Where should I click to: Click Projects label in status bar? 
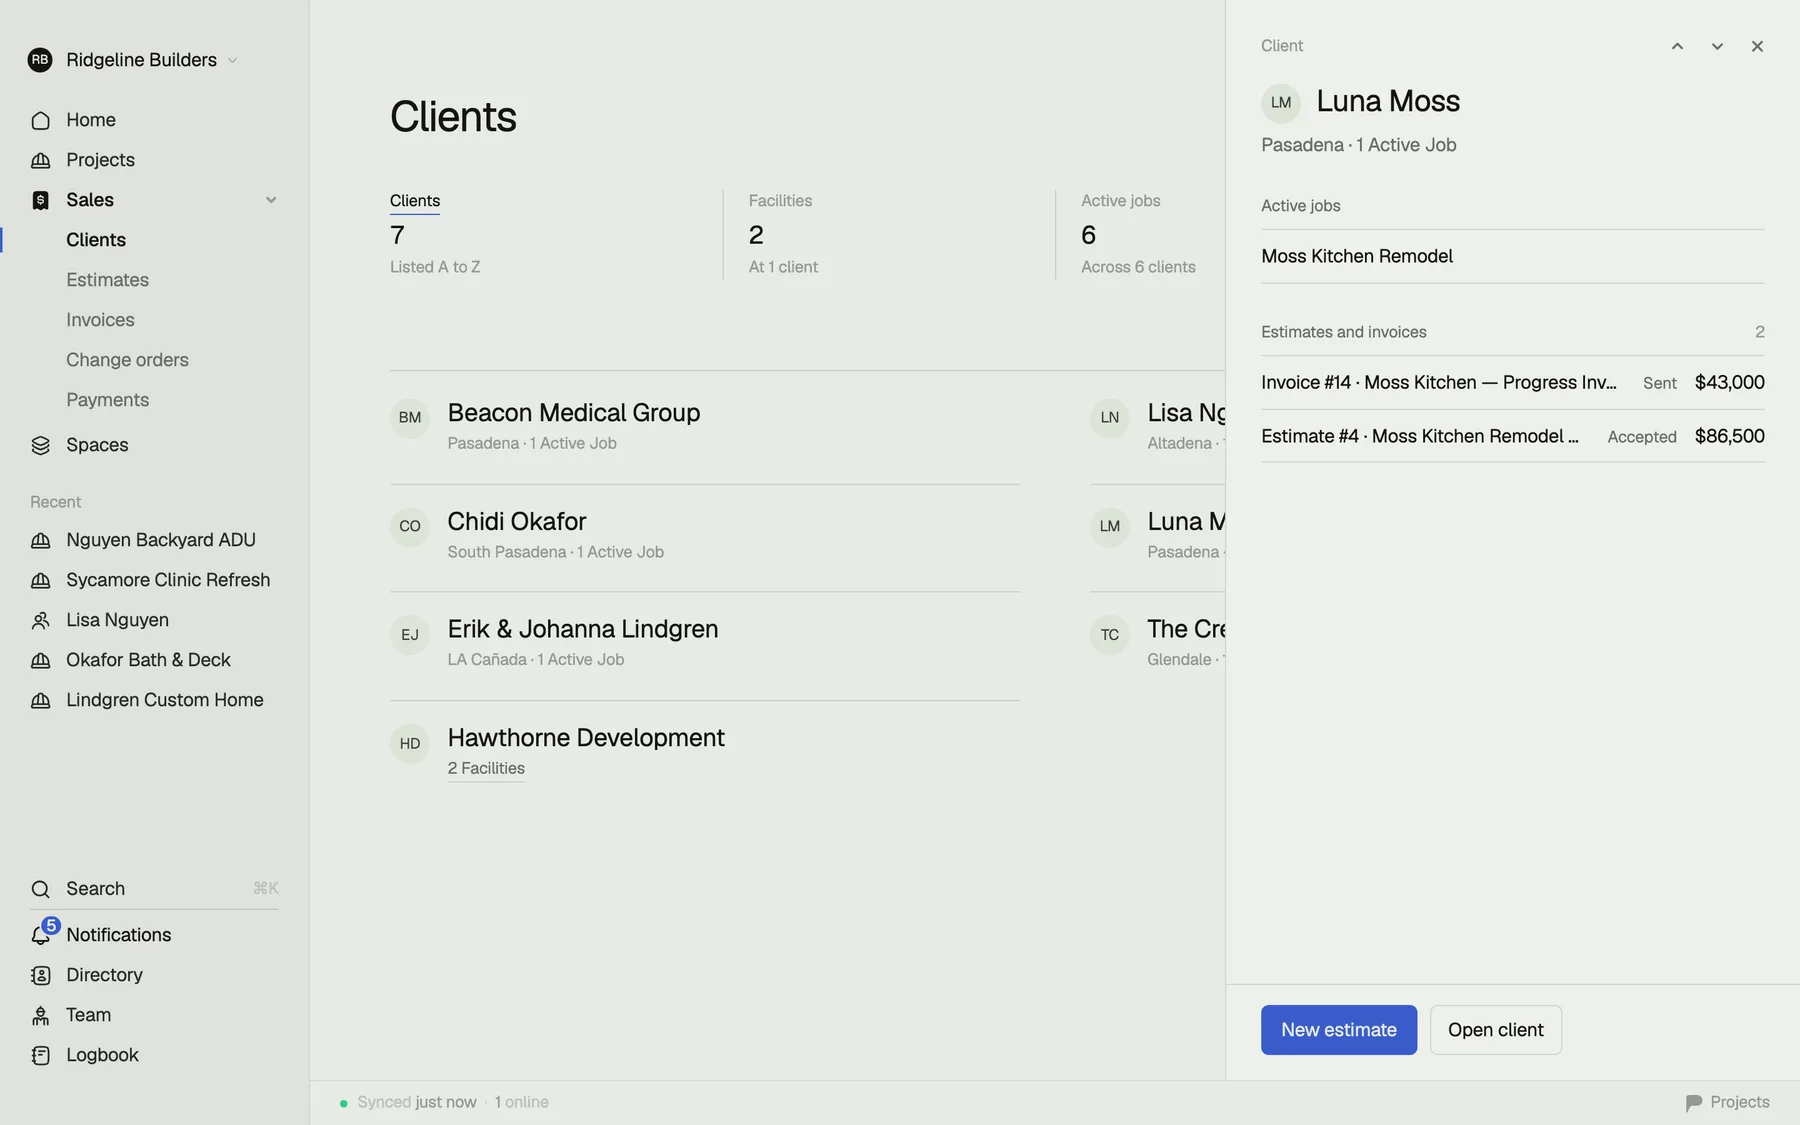click(1739, 1102)
